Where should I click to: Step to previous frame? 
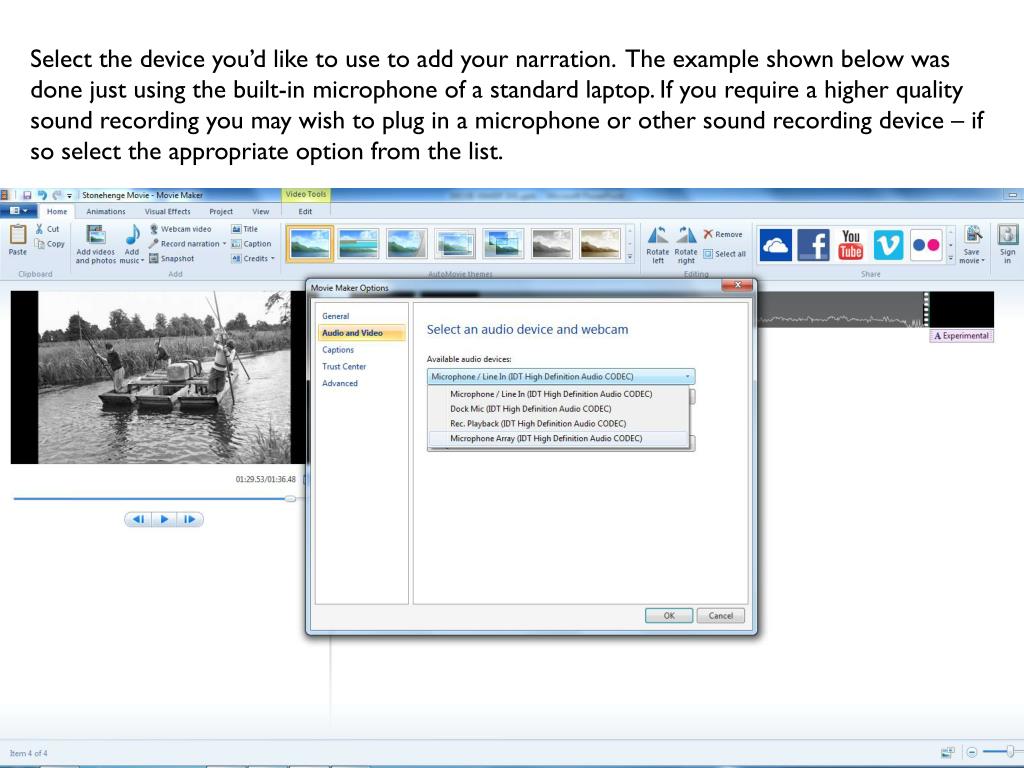138,519
